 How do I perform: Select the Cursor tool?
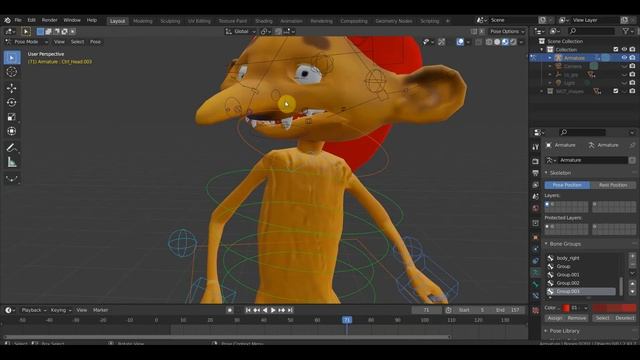pyautogui.click(x=11, y=72)
